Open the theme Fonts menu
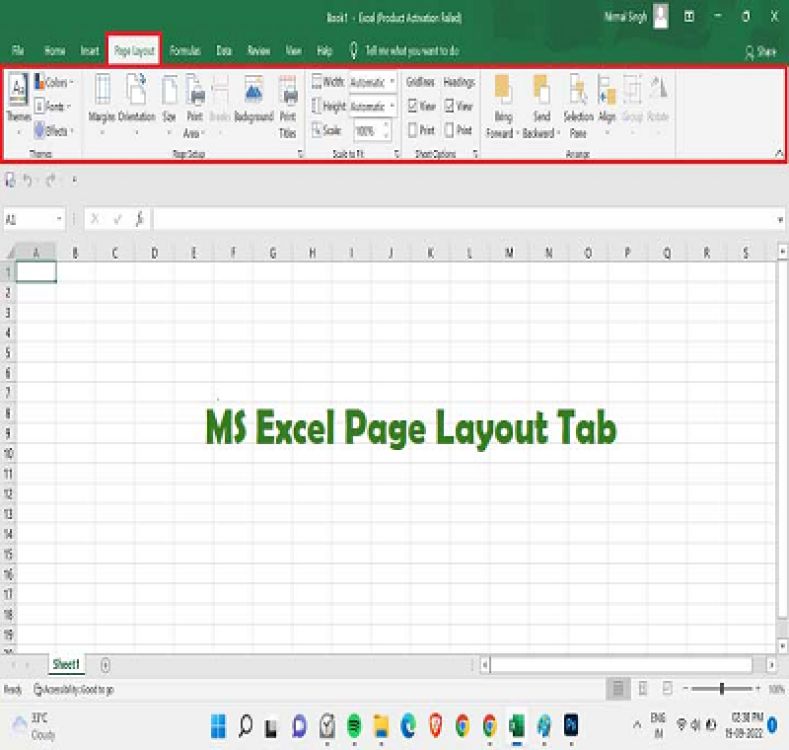The image size is (789, 750). [x=52, y=106]
